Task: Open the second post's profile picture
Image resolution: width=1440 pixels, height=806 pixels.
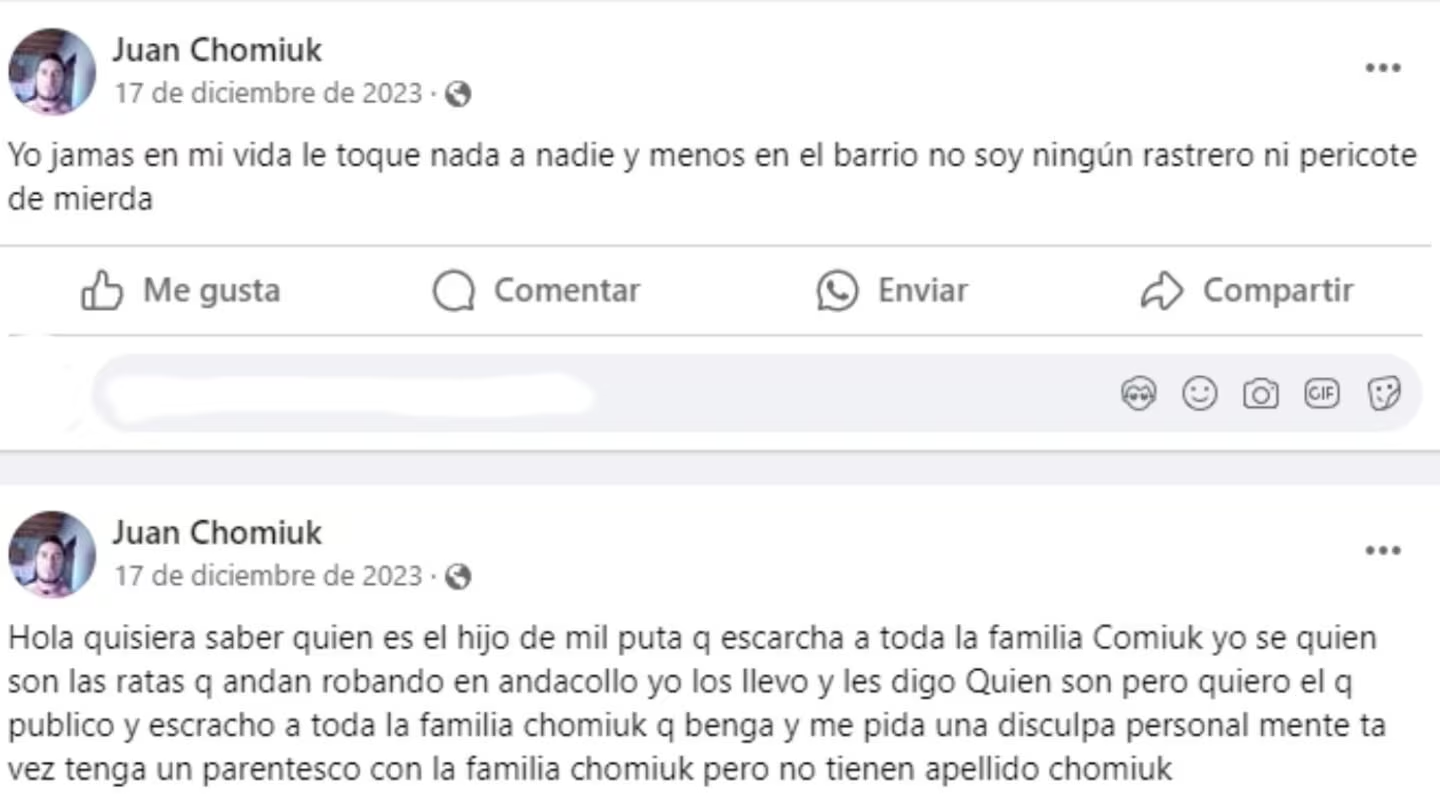Action: pos(52,555)
